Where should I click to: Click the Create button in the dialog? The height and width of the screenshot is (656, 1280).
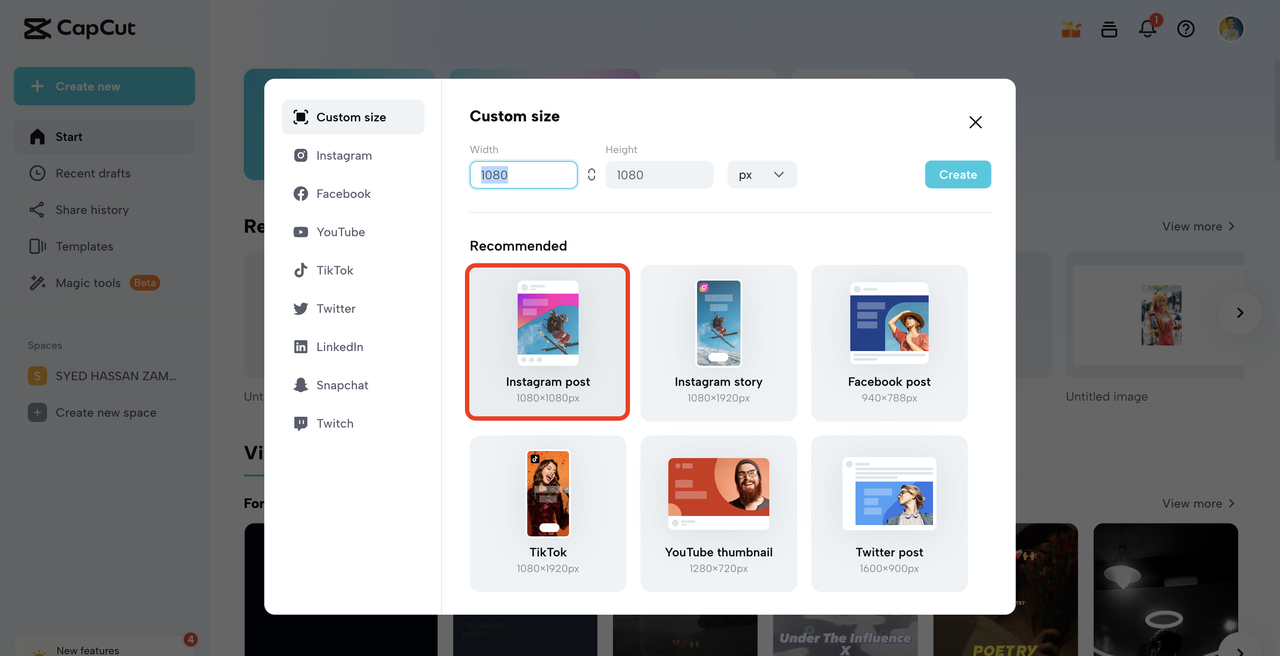pyautogui.click(x=958, y=174)
